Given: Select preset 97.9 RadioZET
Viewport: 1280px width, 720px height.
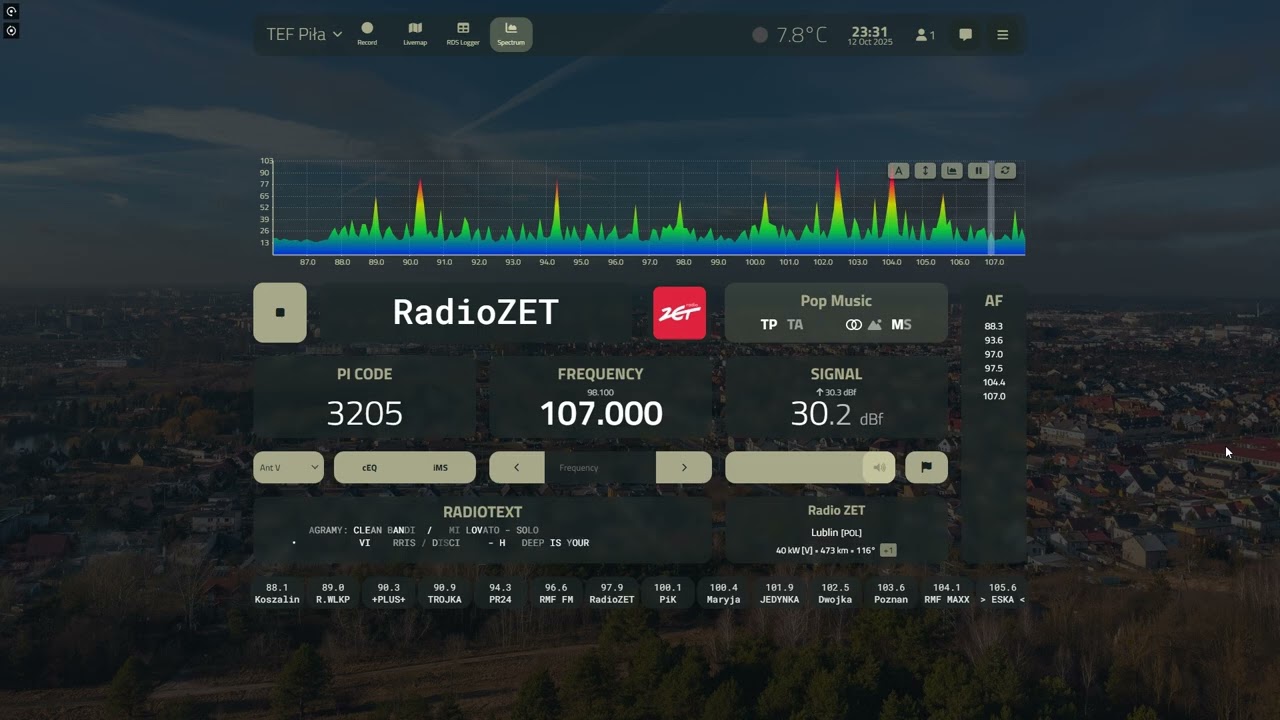Looking at the screenshot, I should [612, 594].
